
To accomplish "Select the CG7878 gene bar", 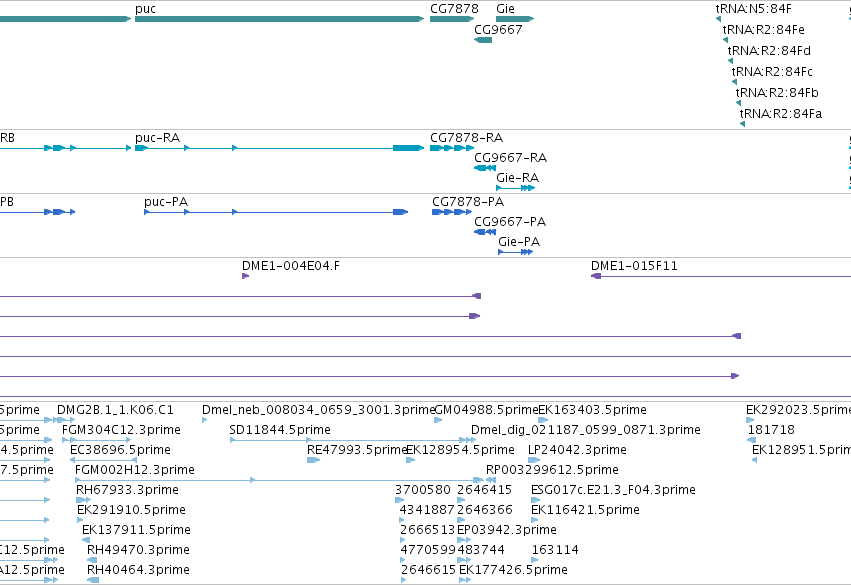I will pos(452,19).
